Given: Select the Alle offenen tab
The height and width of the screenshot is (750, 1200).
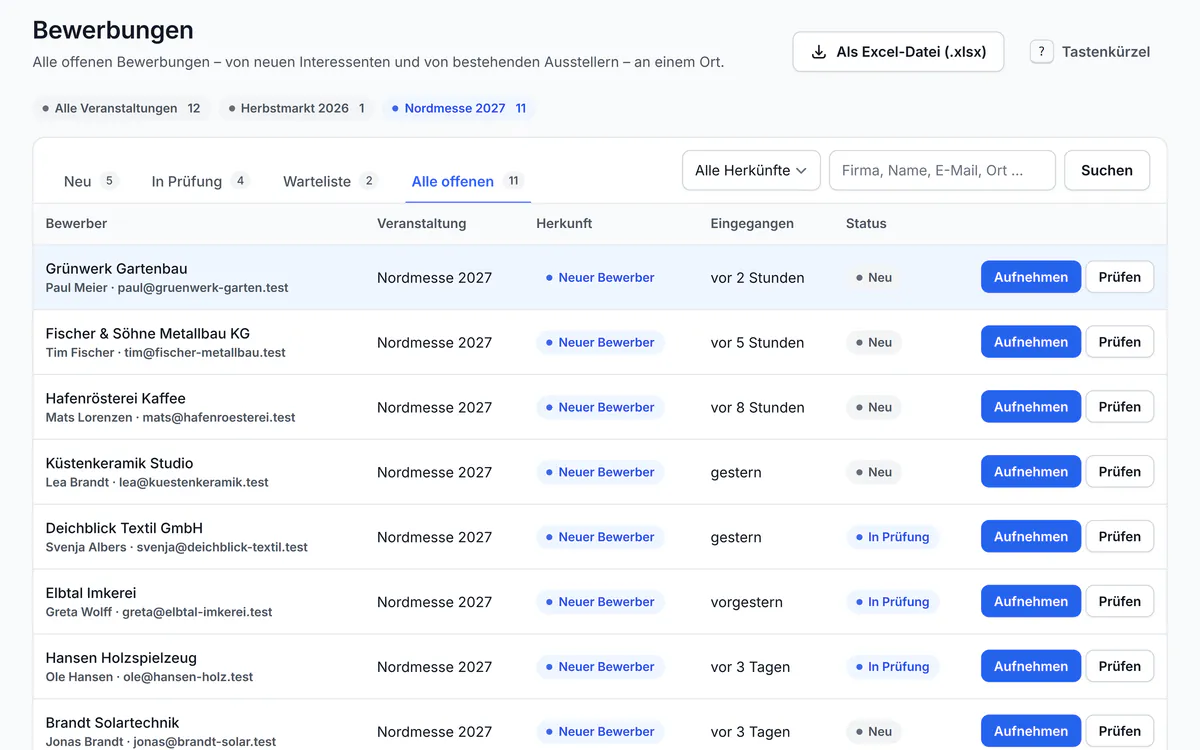Looking at the screenshot, I should point(468,181).
